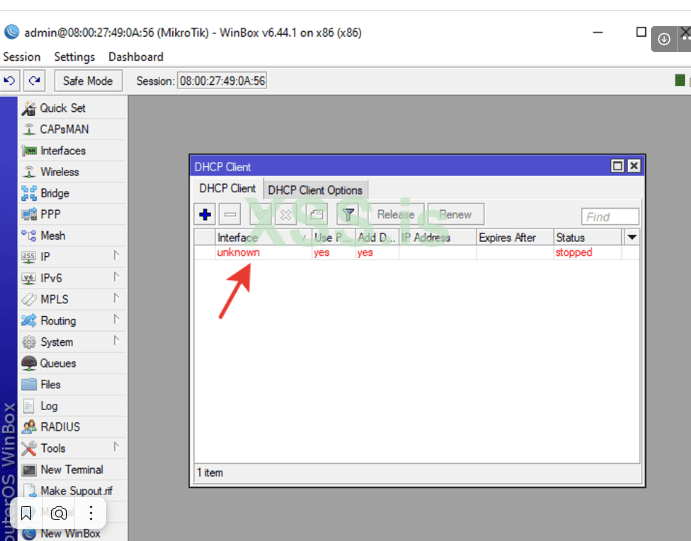Open the System menu entry
The image size is (691, 541).
[x=73, y=342]
